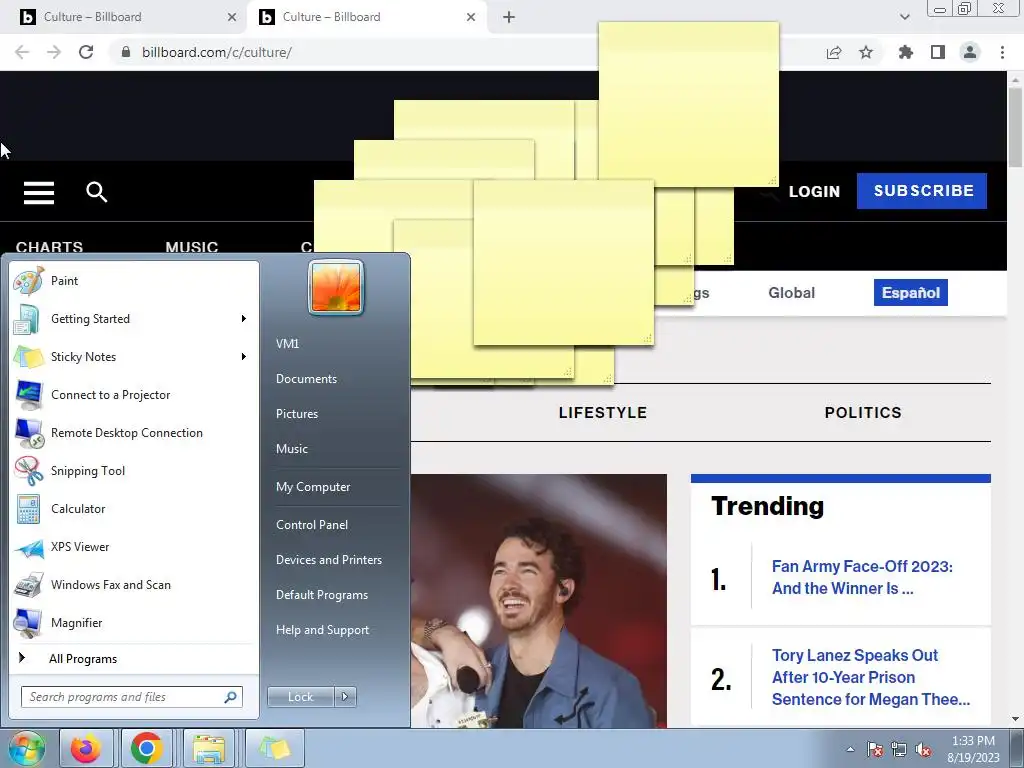Open Chrome extensions puzzle icon
The height and width of the screenshot is (768, 1024).
click(x=905, y=52)
